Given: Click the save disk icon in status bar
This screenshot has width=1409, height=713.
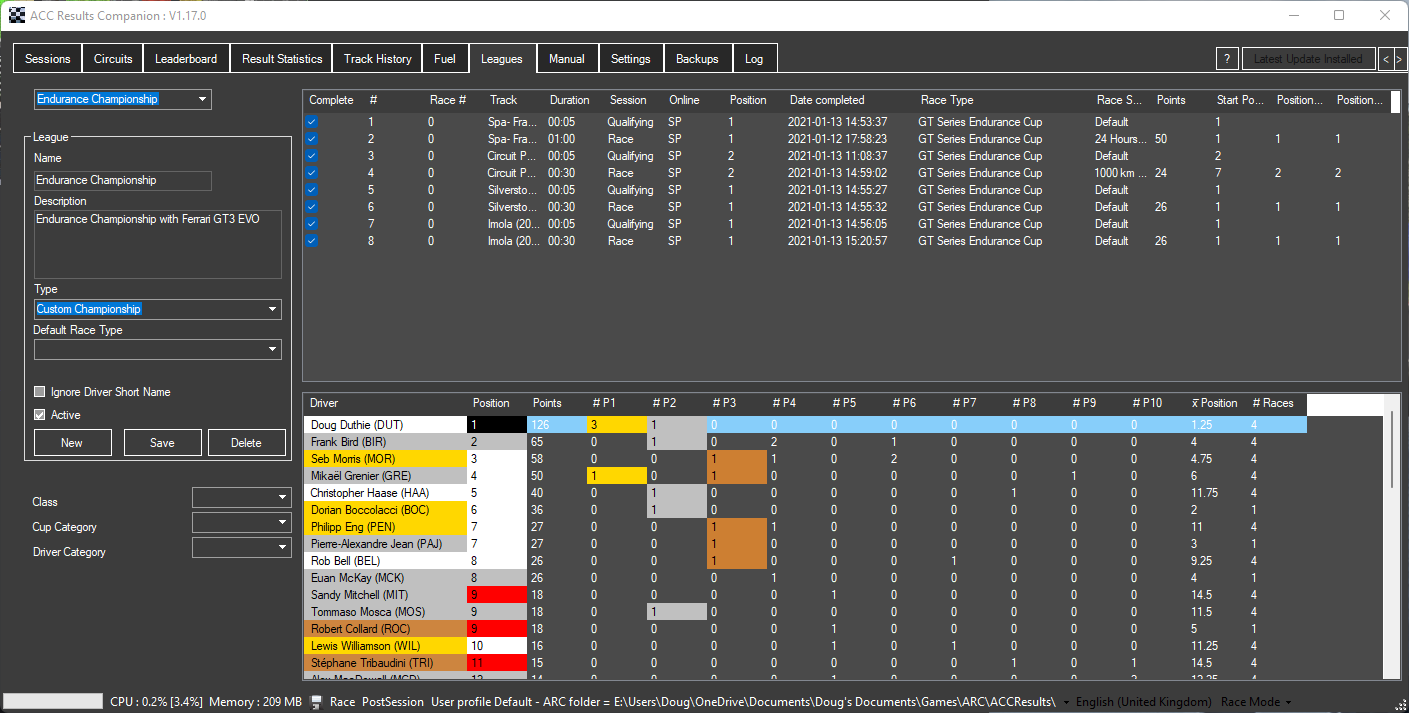Looking at the screenshot, I should 316,702.
